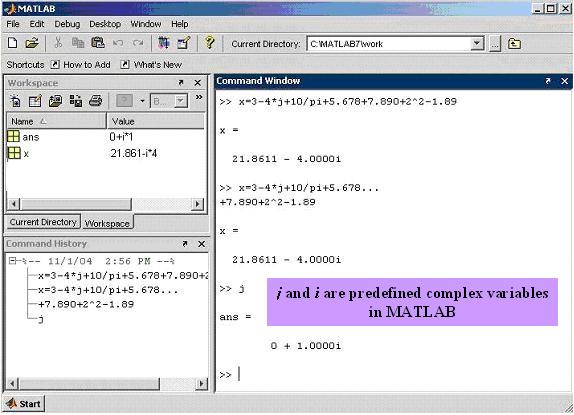
Task: Launch Simulink from the toolbar icon
Action: click(164, 43)
